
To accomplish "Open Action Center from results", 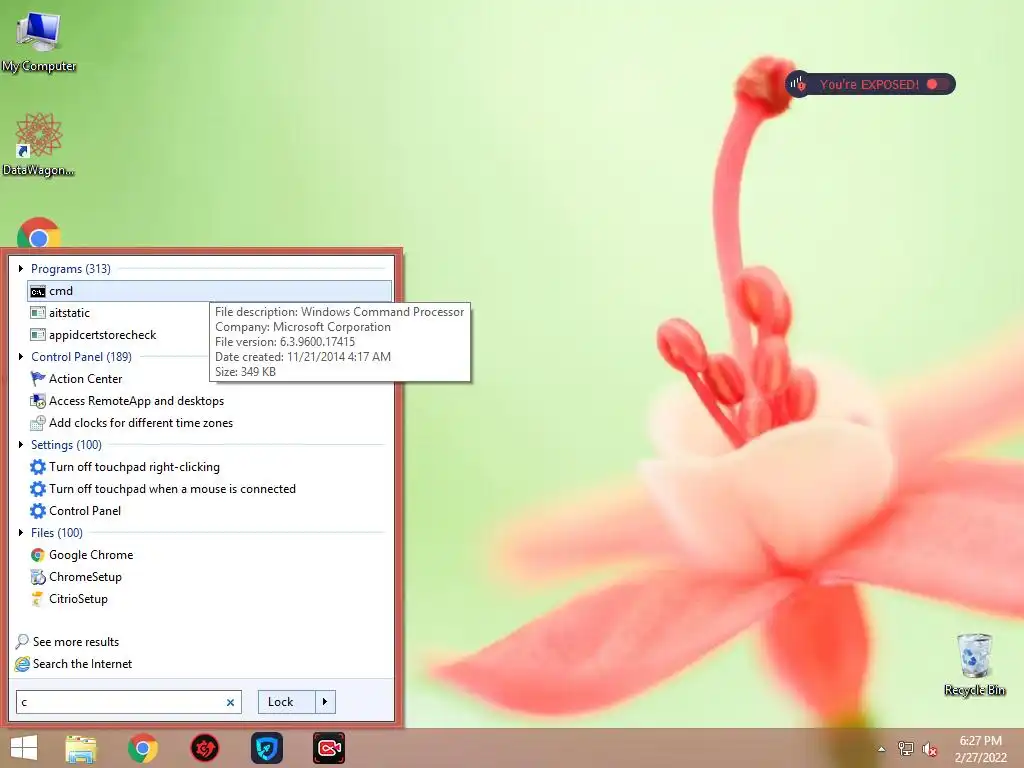I will pos(76,379).
